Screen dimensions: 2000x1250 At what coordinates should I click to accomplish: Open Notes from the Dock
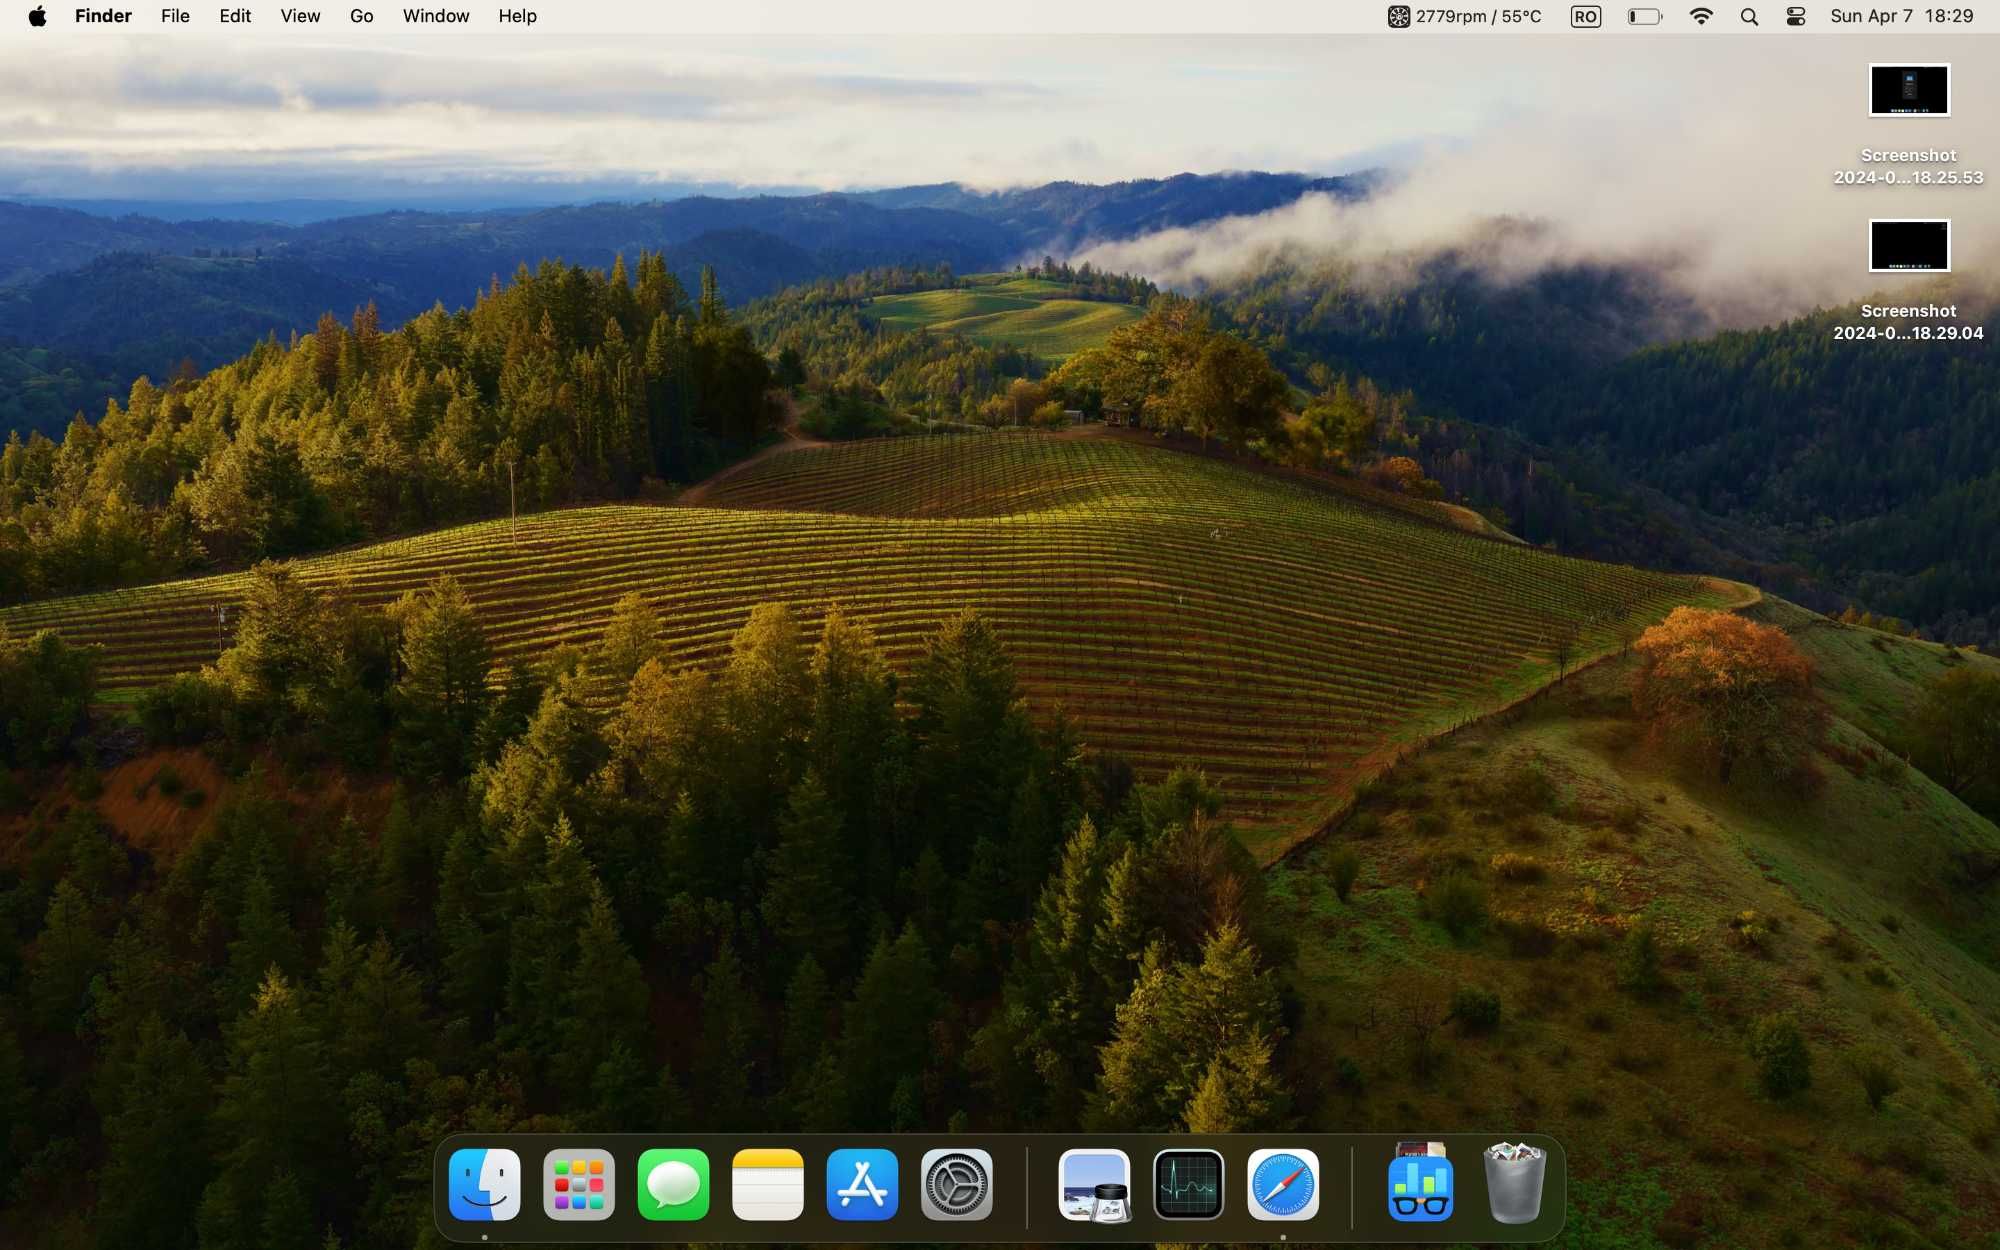click(x=768, y=1185)
